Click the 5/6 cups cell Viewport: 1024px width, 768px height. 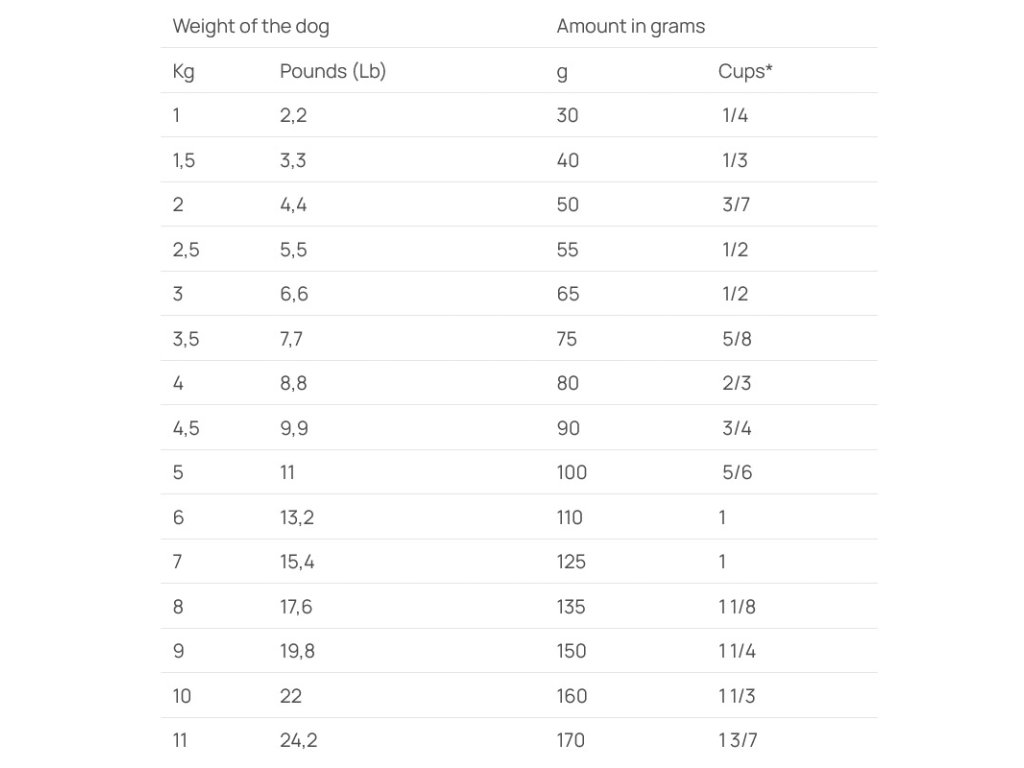click(736, 472)
